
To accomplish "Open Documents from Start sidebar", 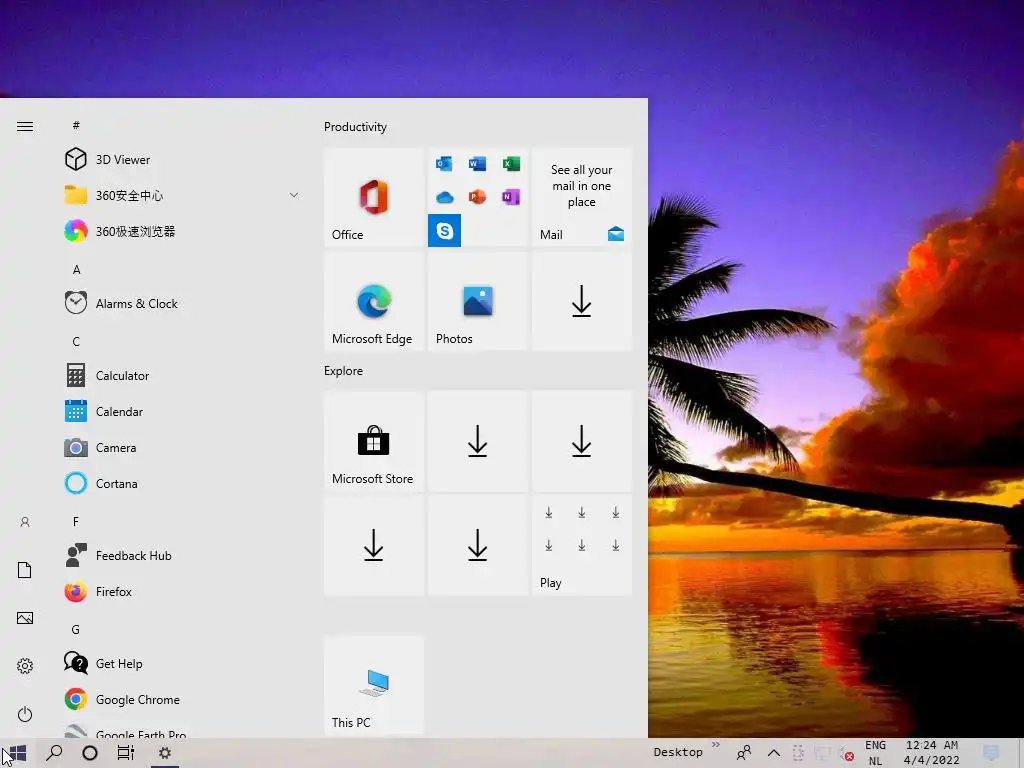I will pyautogui.click(x=25, y=570).
